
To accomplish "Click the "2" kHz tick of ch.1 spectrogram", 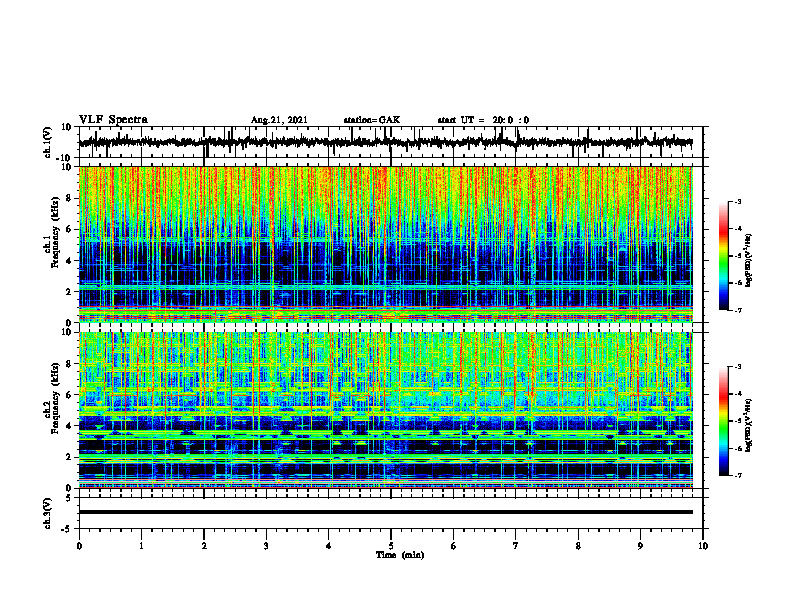I will (x=70, y=291).
